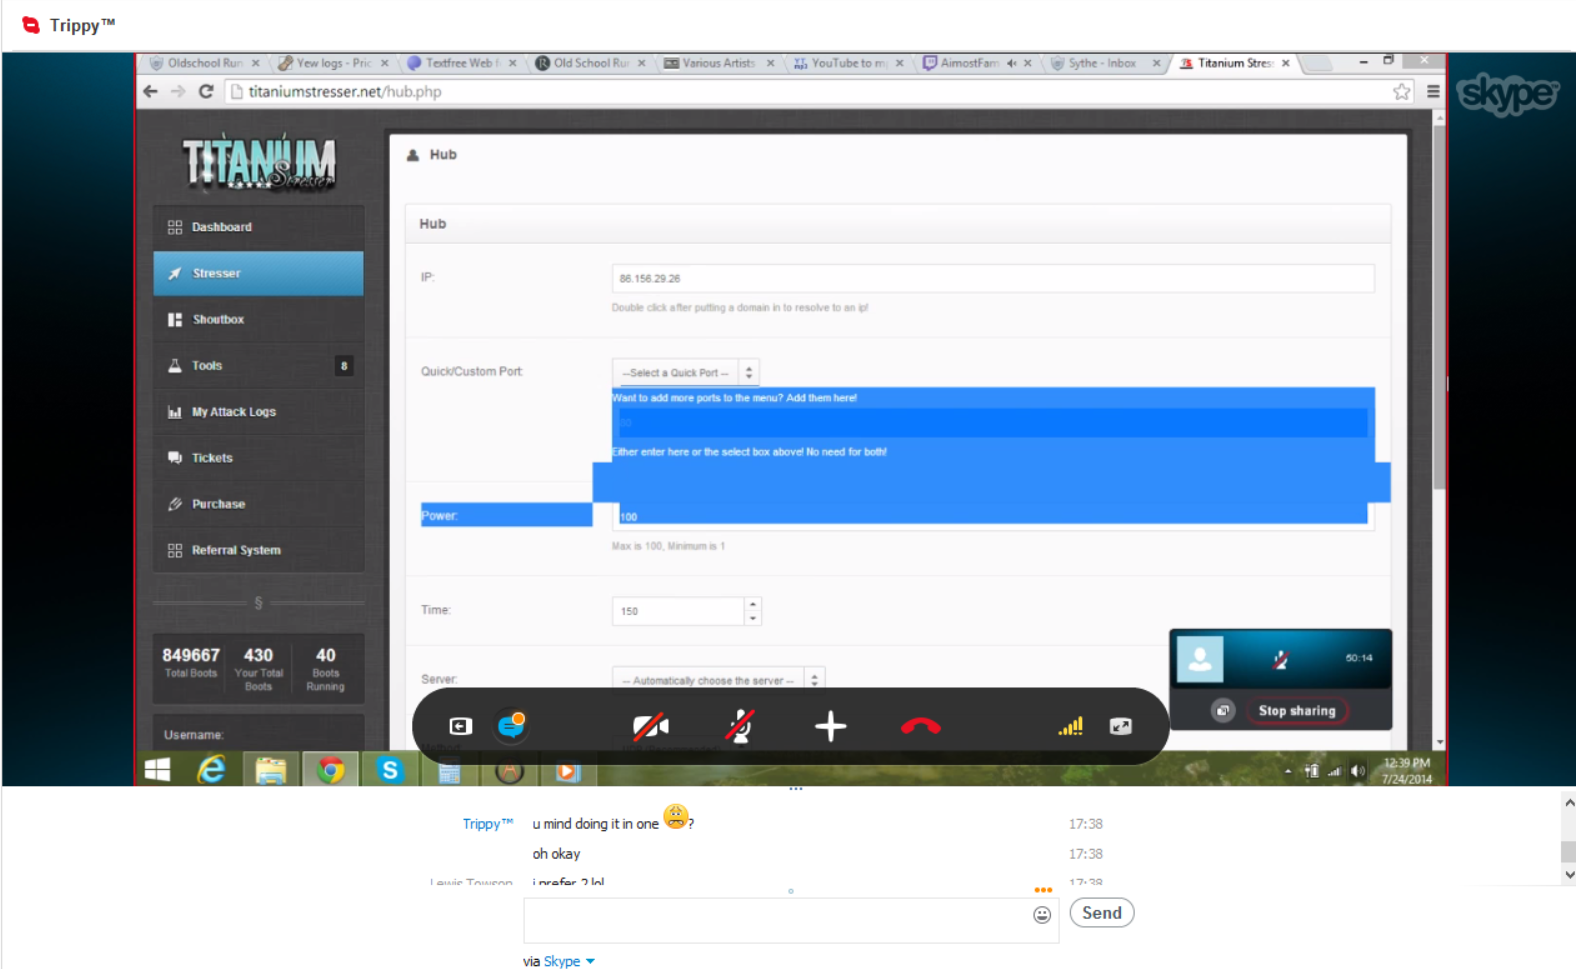1576x969 pixels.
Task: Open the Chrome hamburger menu
Action: coord(1433,92)
